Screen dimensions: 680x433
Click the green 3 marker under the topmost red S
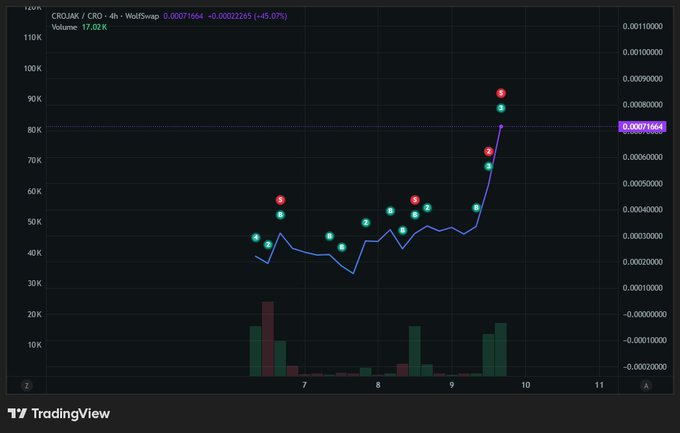[x=501, y=108]
